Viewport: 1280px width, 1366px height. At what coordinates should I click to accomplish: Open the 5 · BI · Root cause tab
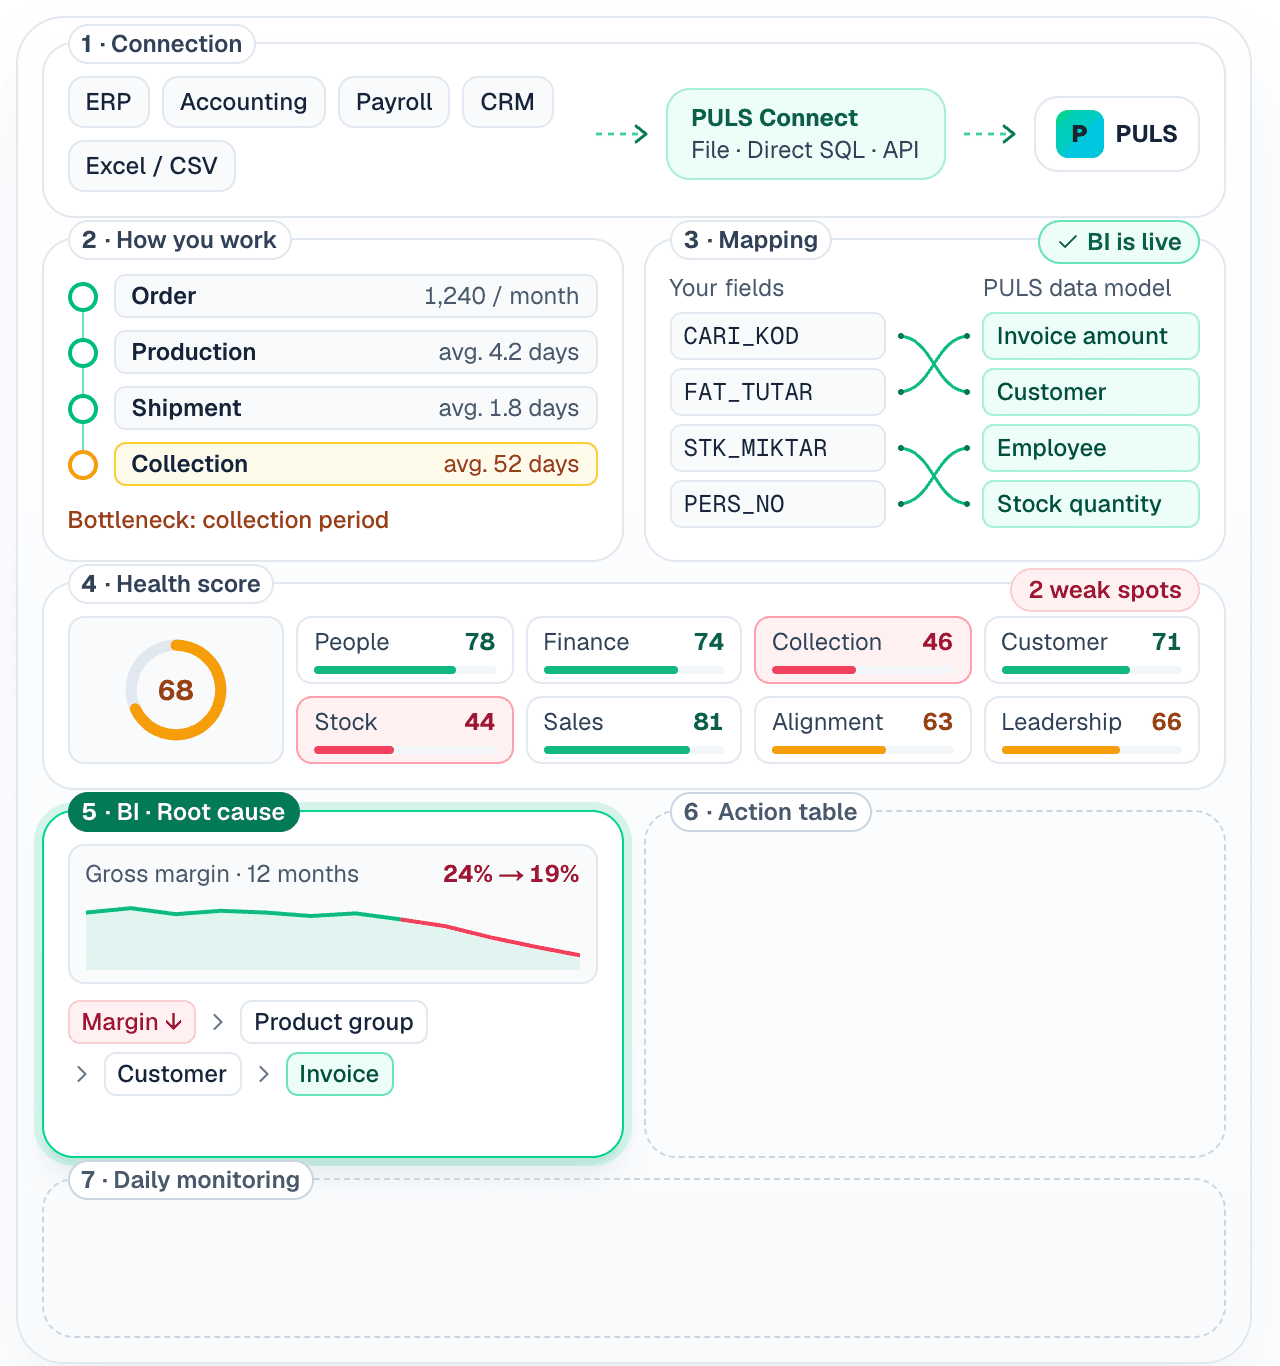pyautogui.click(x=184, y=812)
